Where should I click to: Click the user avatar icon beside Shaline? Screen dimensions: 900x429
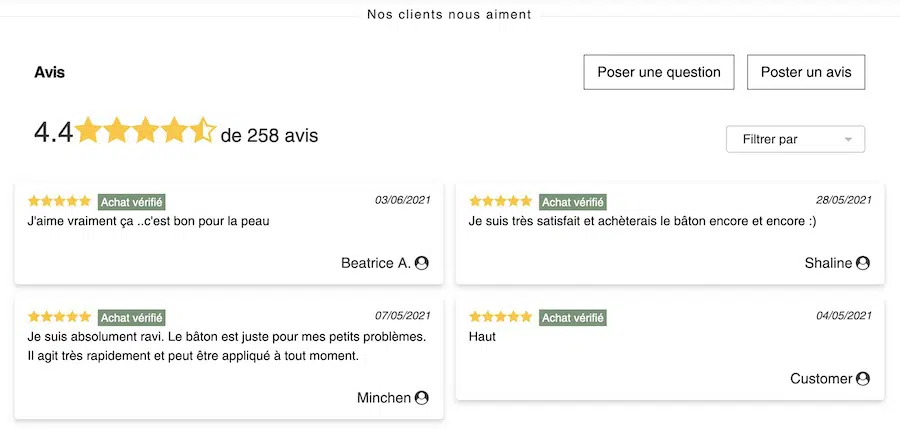coord(863,263)
